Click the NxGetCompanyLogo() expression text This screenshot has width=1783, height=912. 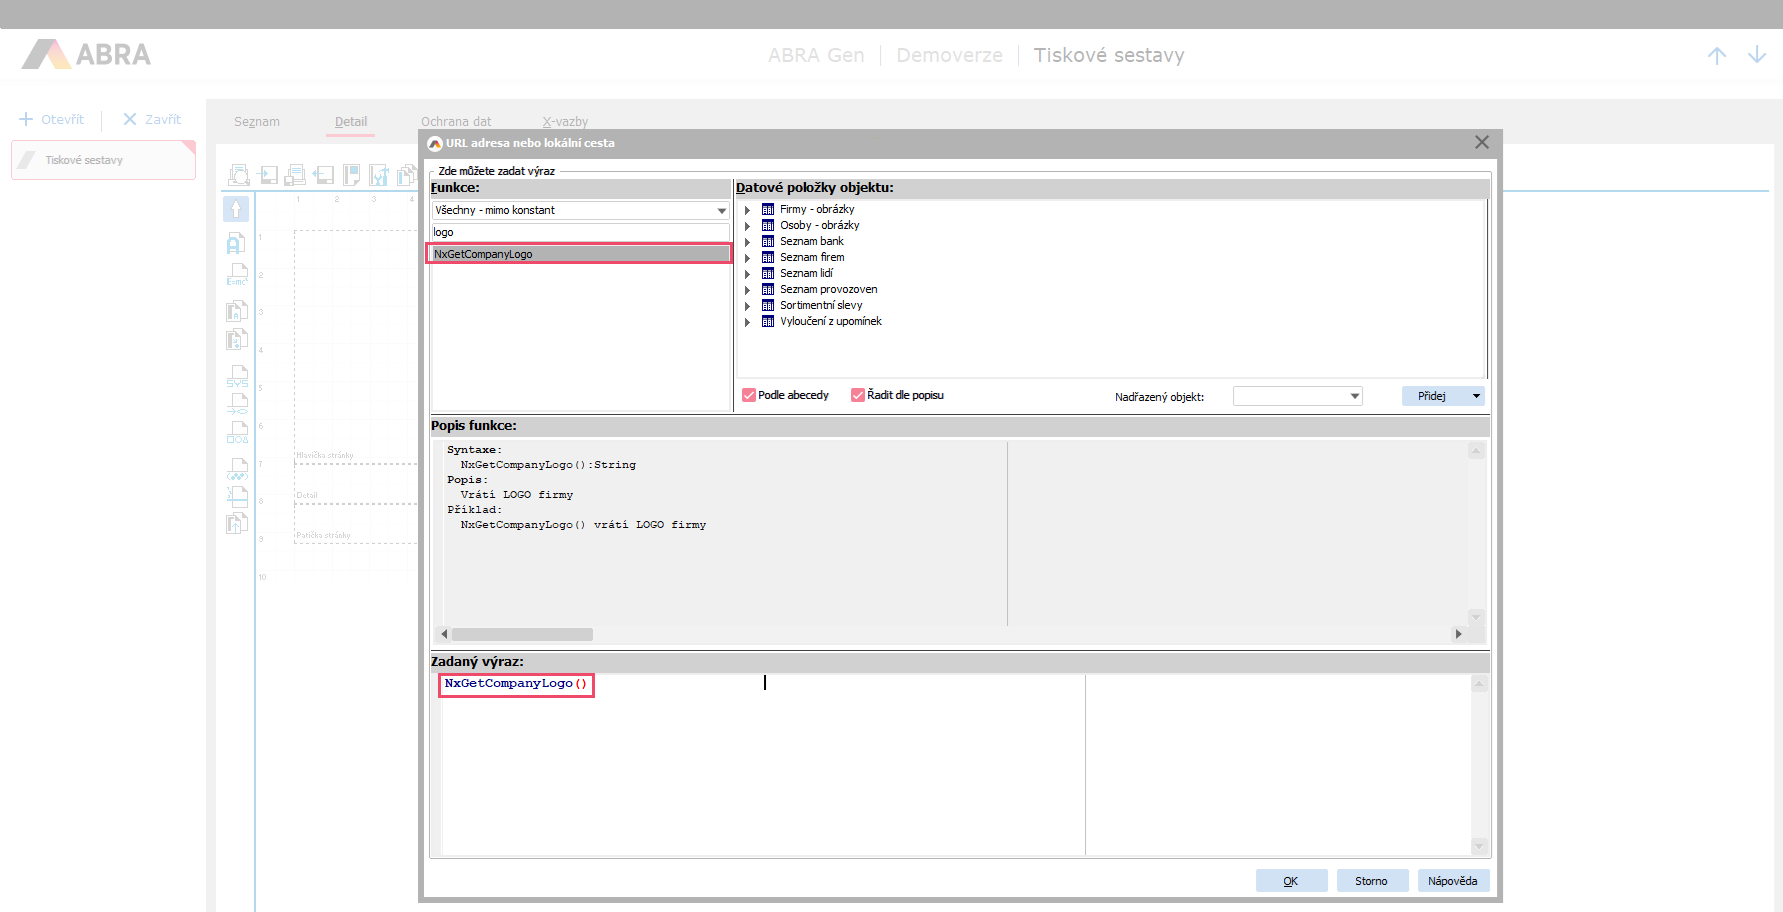click(516, 684)
